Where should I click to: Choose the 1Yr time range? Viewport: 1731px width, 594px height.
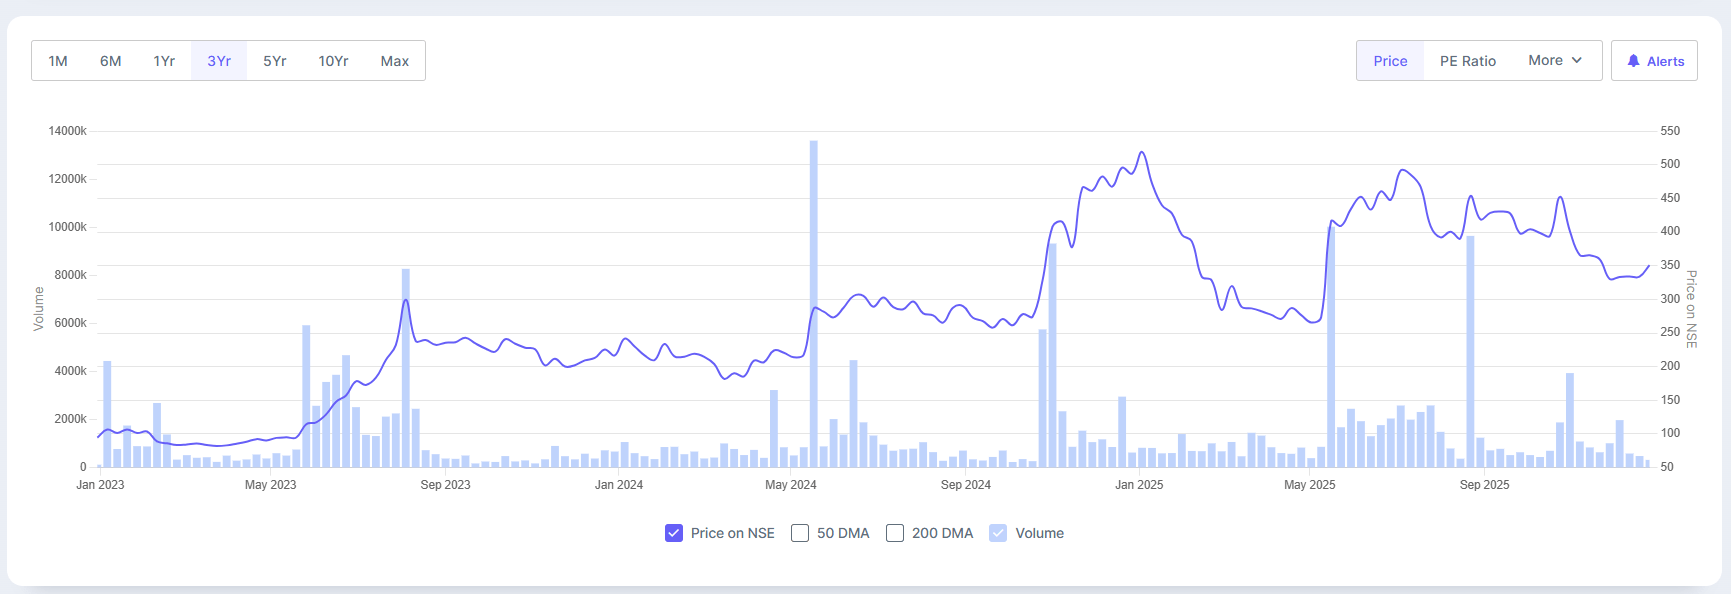point(164,61)
